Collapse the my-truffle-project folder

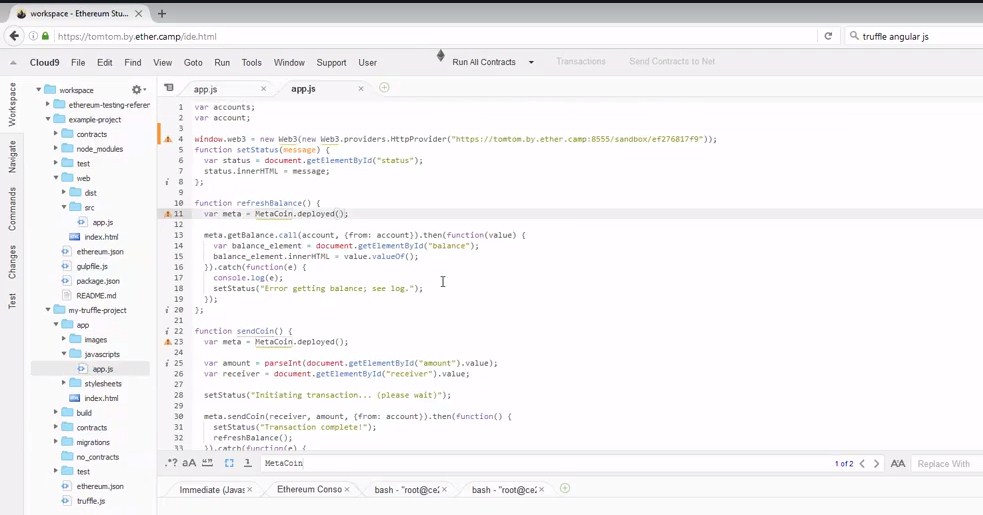(48, 310)
